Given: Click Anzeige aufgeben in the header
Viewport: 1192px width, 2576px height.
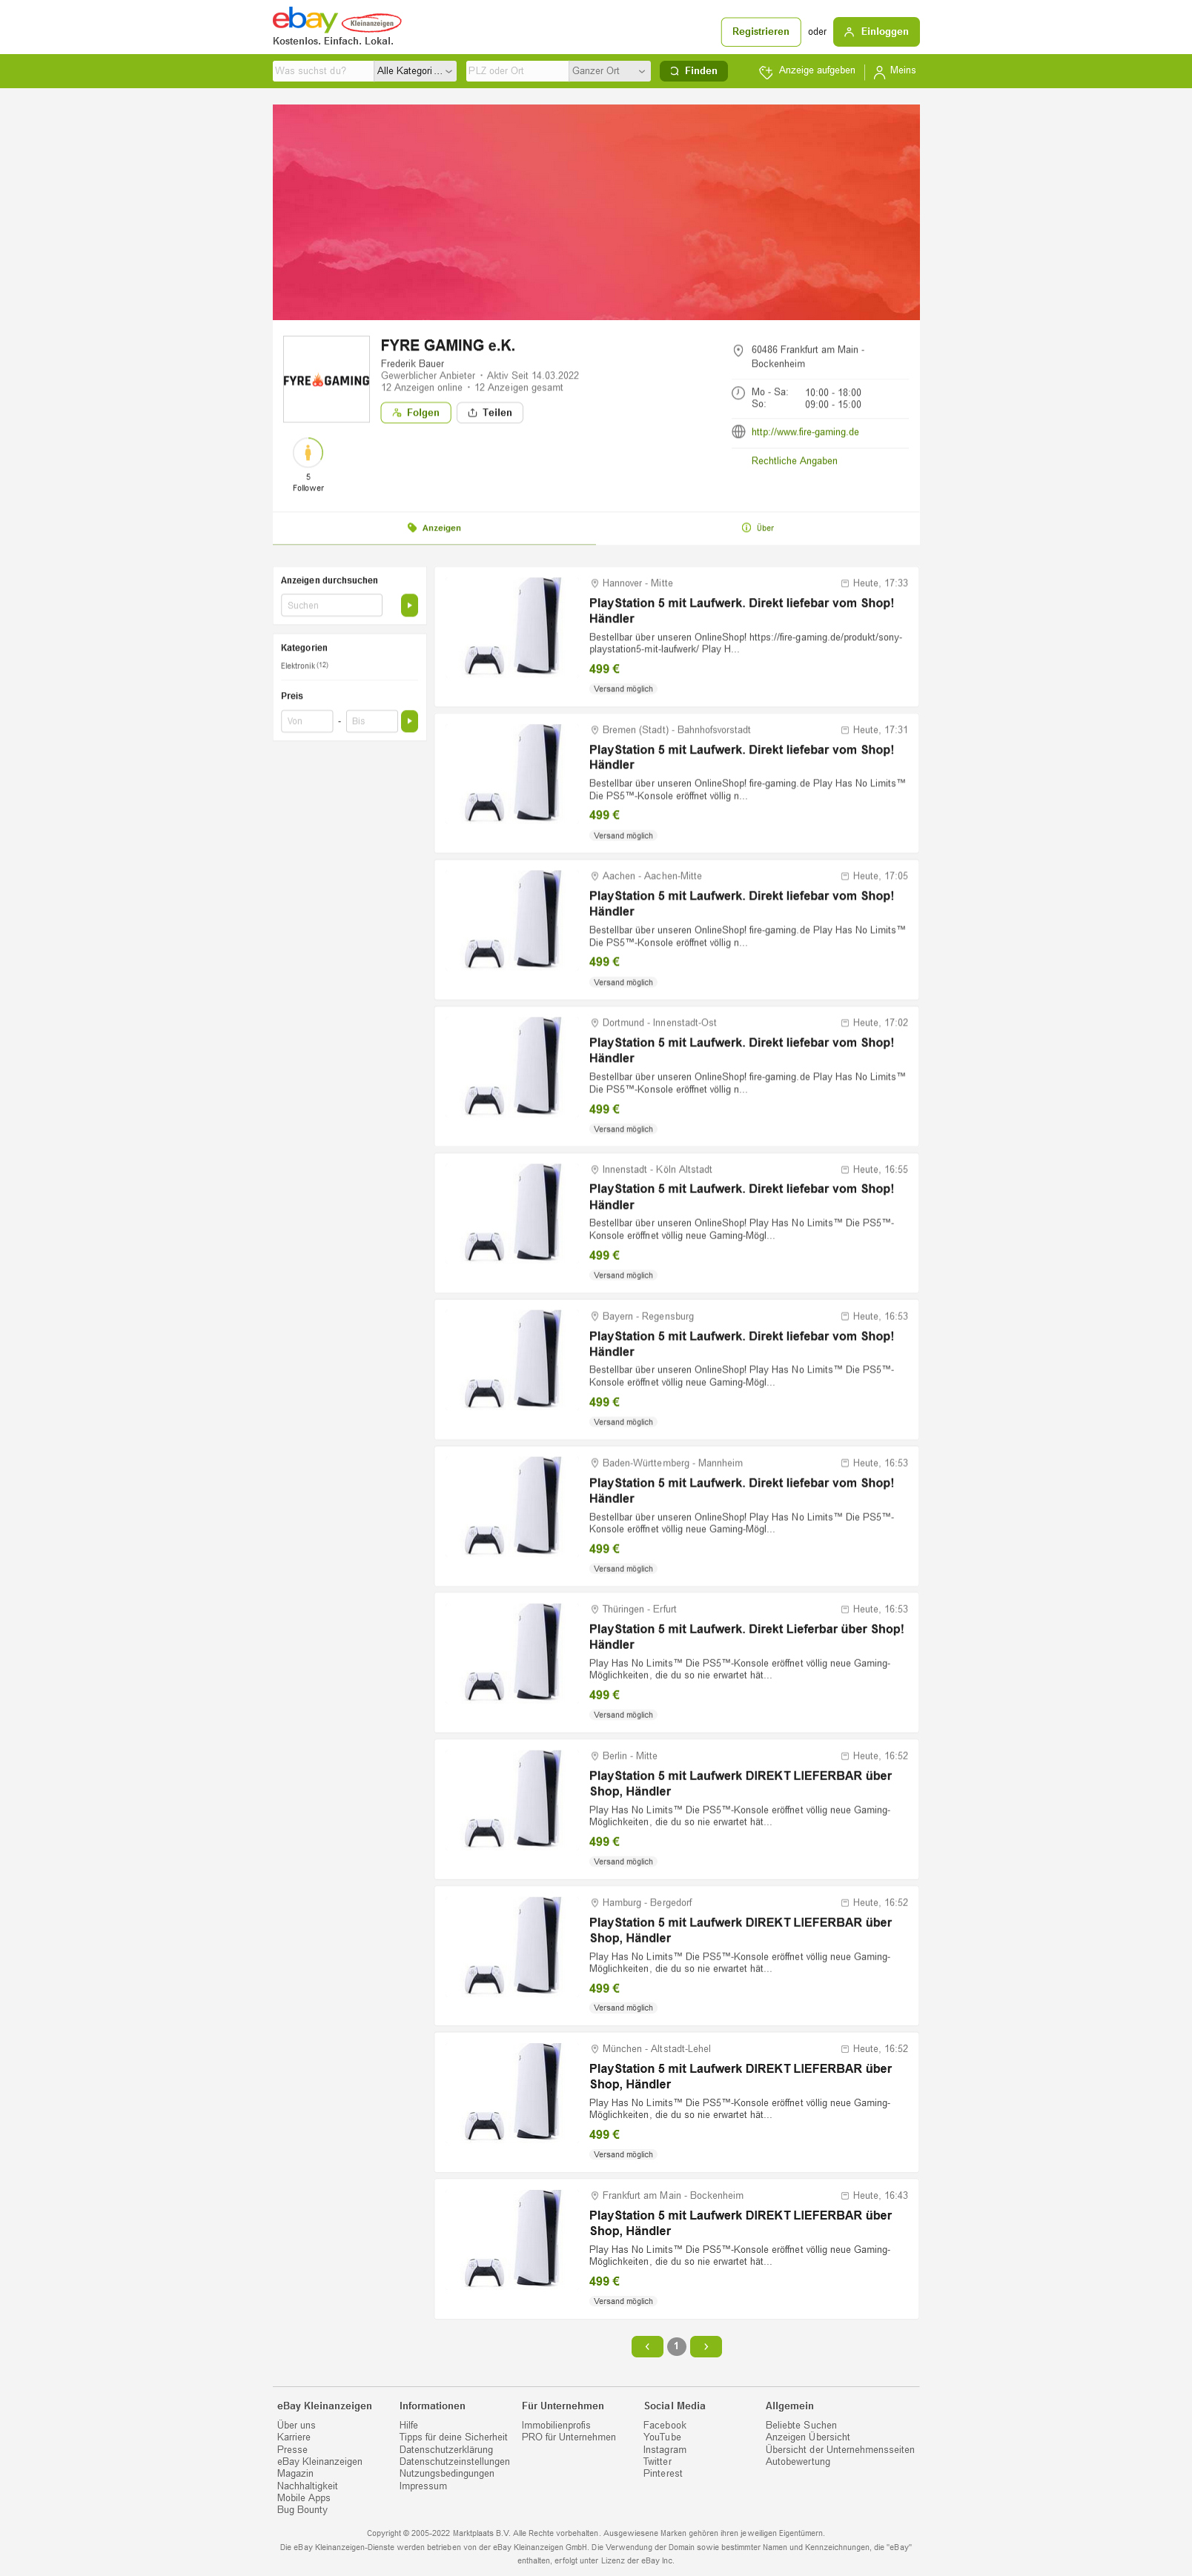Looking at the screenshot, I should [807, 71].
